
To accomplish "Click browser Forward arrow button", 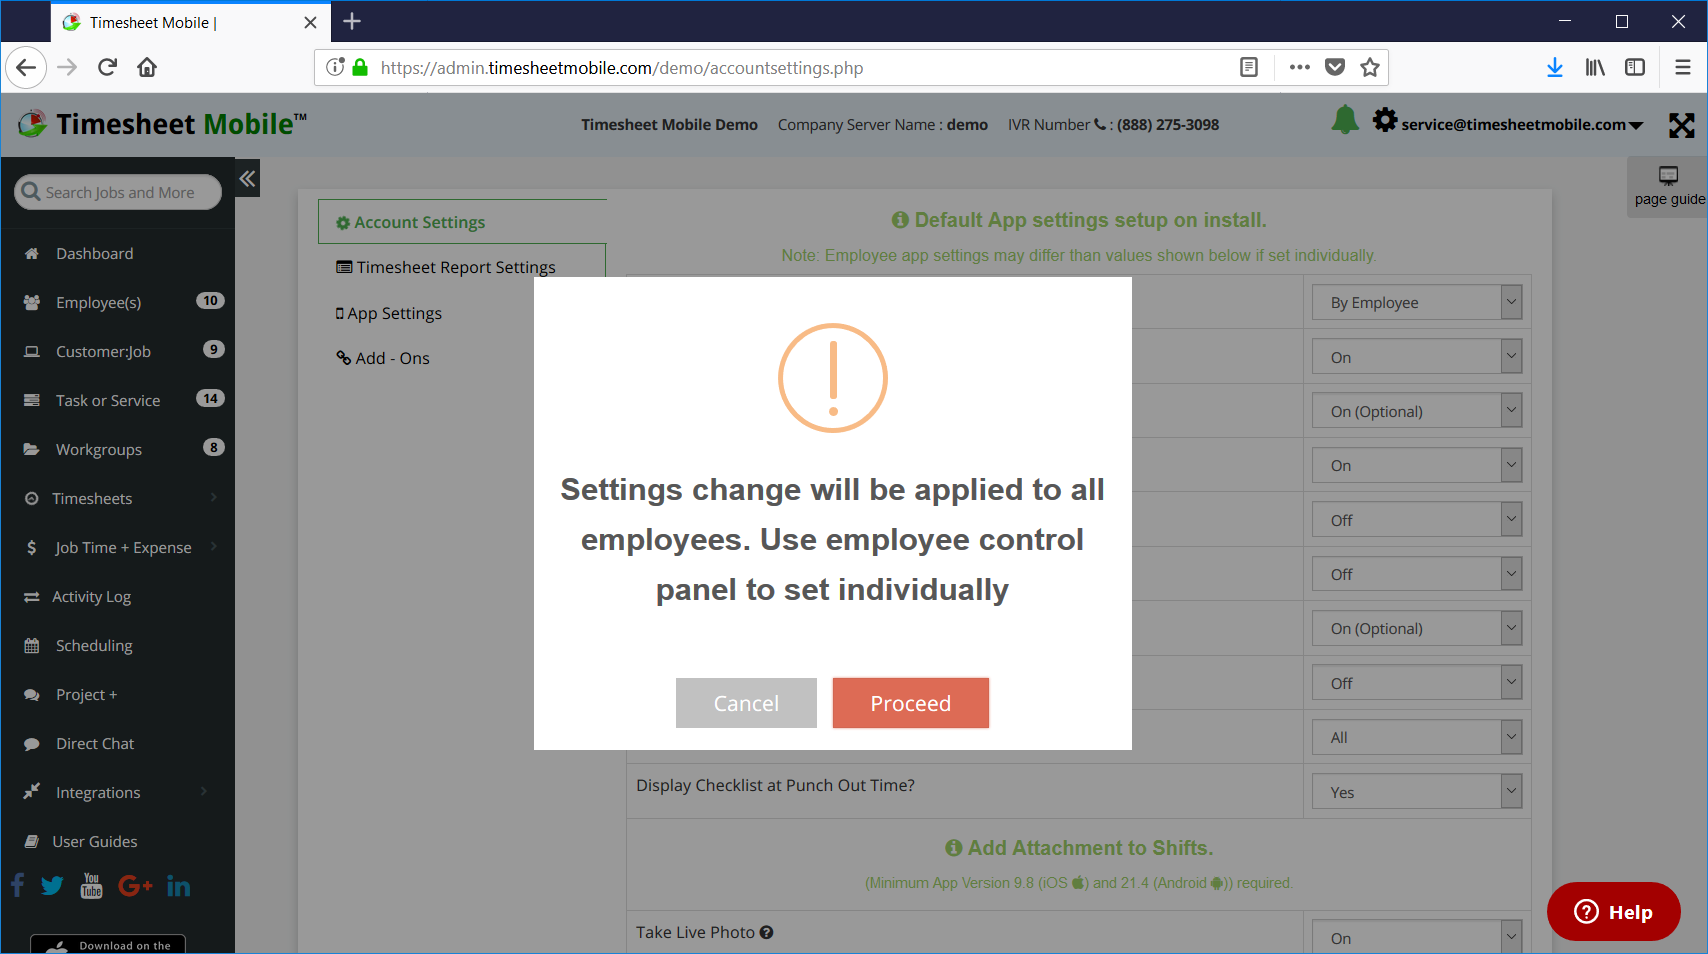I will [x=67, y=67].
